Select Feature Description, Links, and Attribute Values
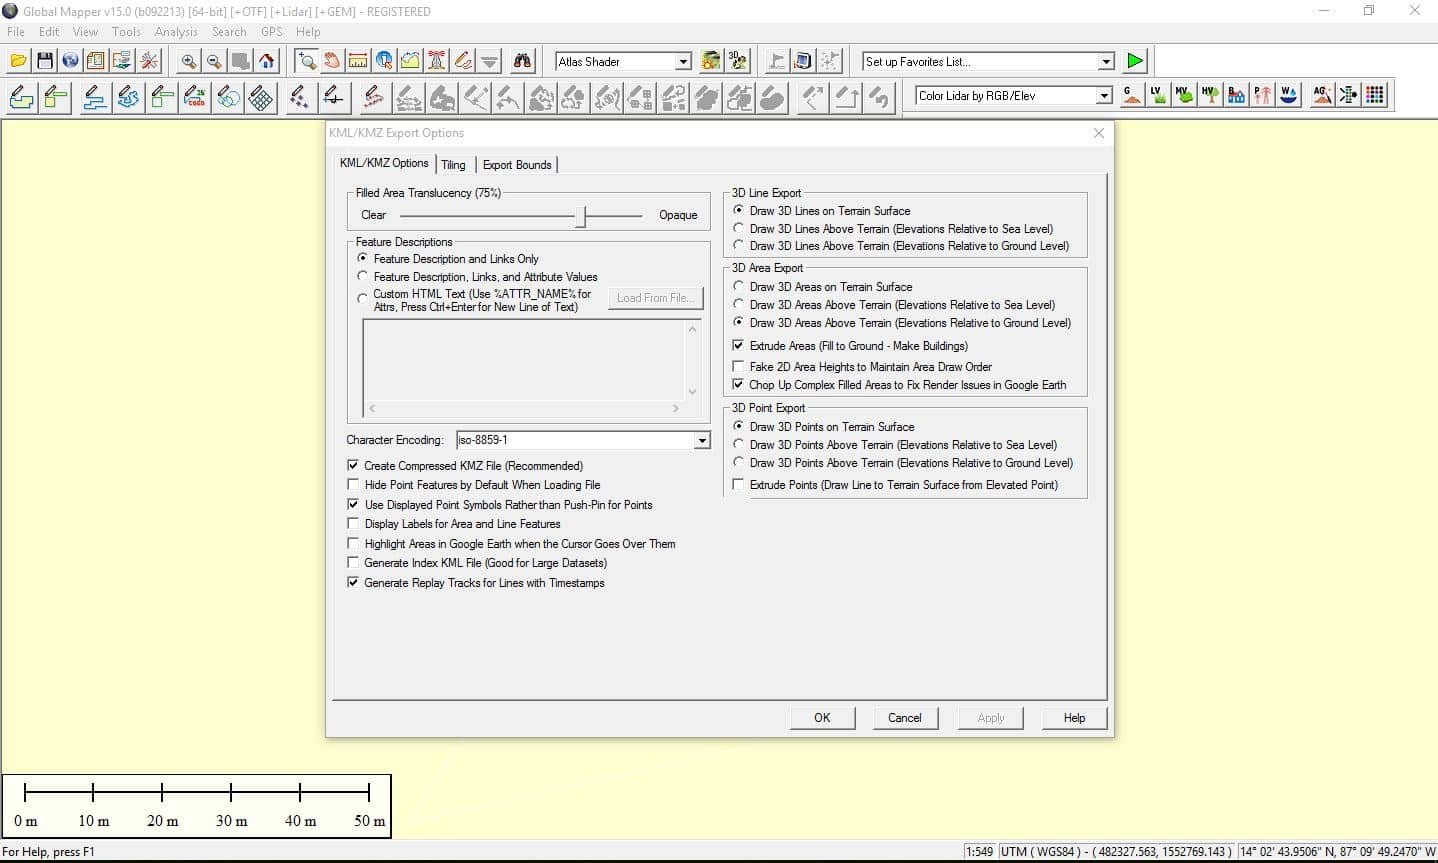The image size is (1438, 863). [477, 277]
